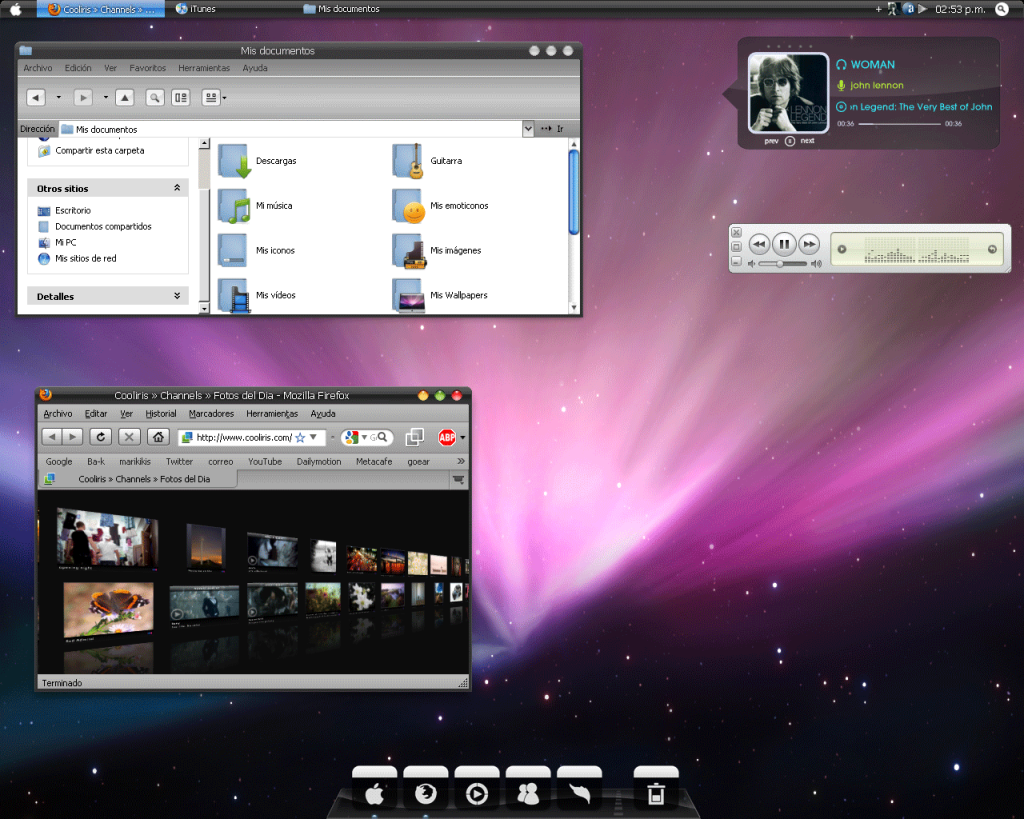Click the Spotlight search icon in the top bar
The height and width of the screenshot is (819, 1024).
tap(1001, 9)
